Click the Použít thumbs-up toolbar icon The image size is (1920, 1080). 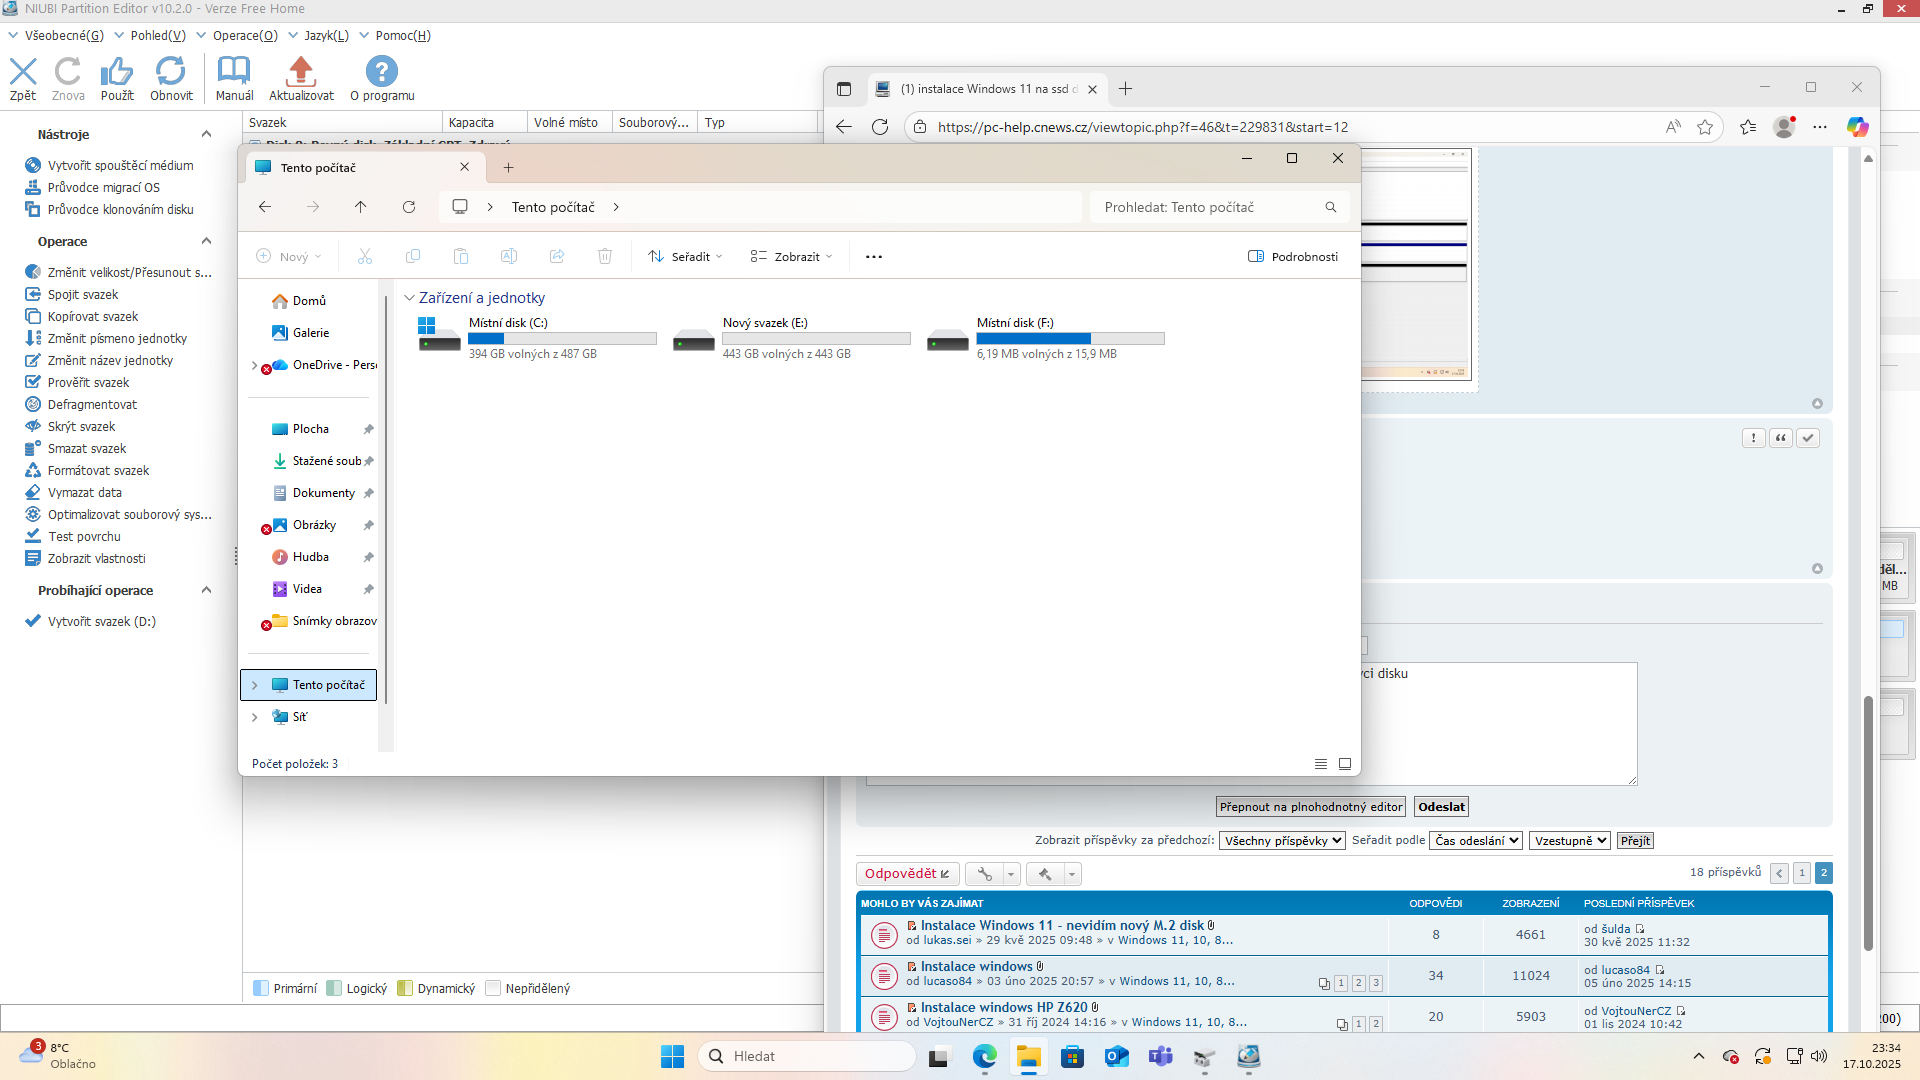tap(117, 72)
